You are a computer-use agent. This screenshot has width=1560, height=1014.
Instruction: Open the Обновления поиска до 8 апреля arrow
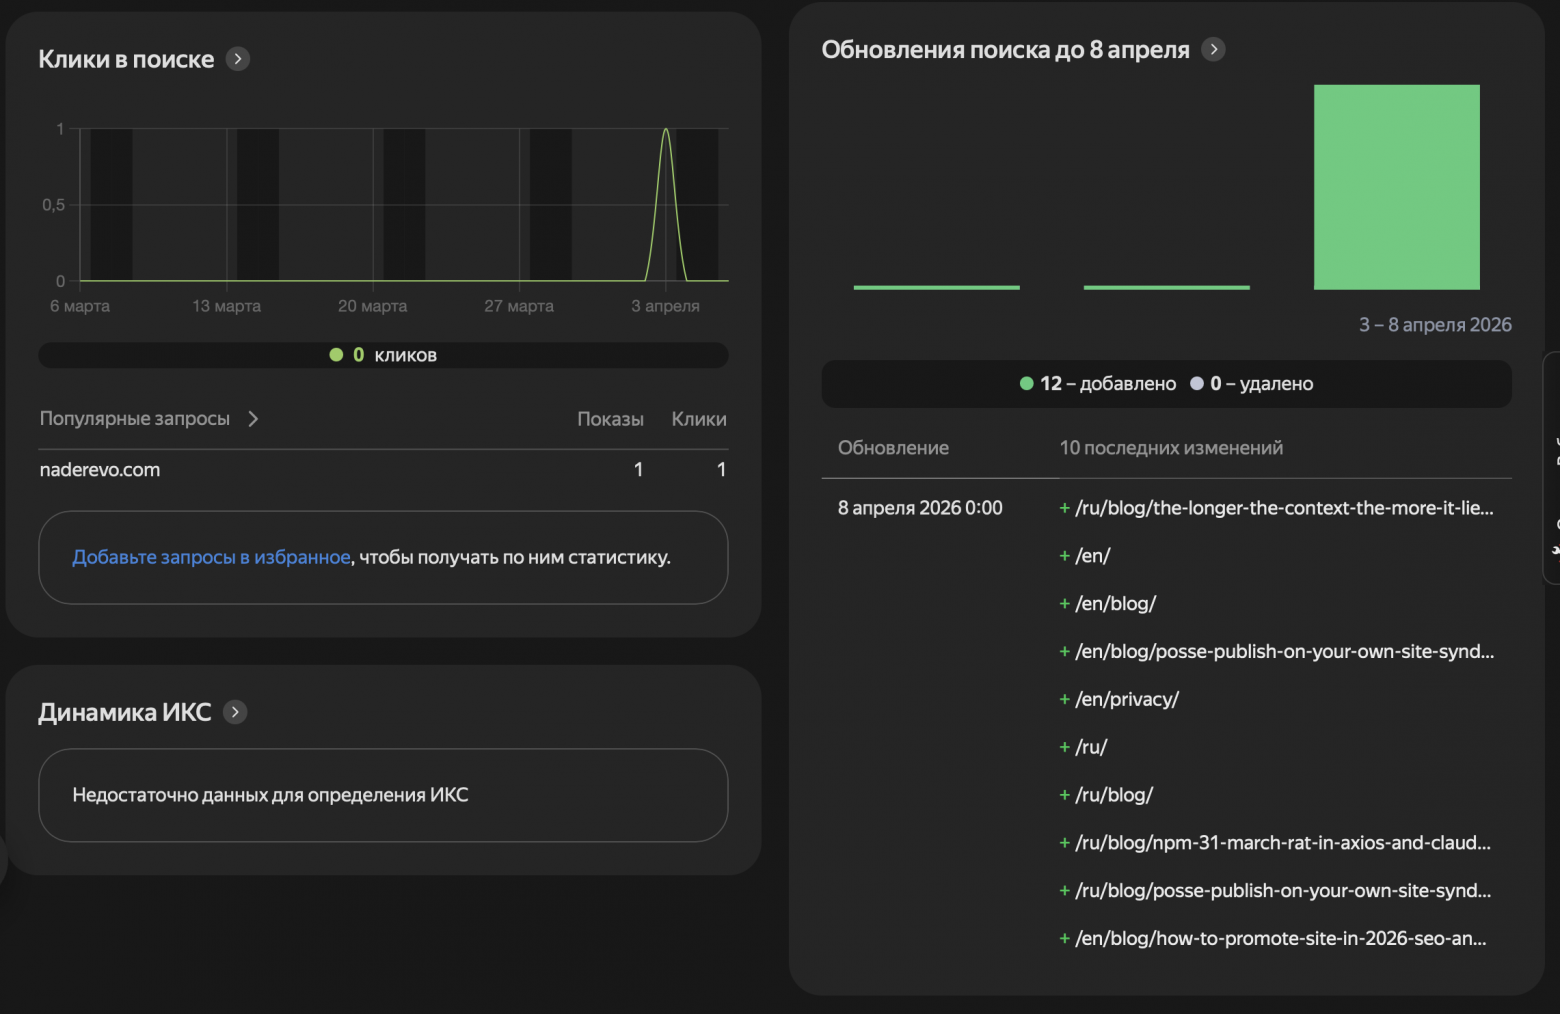click(x=1213, y=49)
